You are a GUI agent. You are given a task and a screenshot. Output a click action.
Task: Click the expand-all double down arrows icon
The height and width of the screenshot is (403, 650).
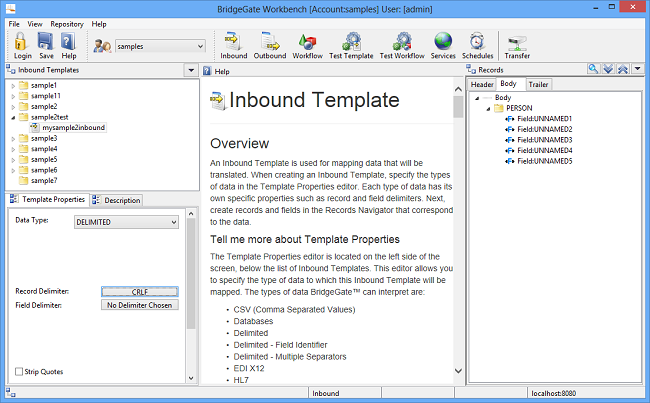point(608,69)
